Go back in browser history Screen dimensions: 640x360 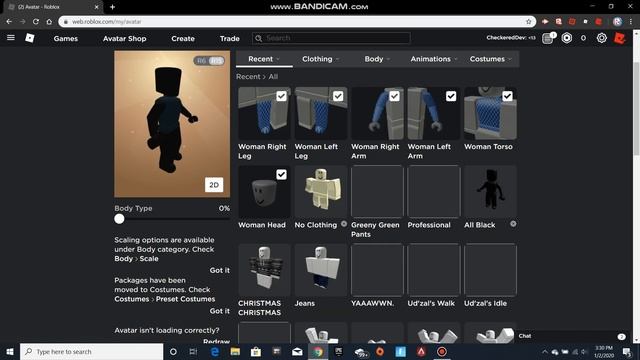pos(9,22)
